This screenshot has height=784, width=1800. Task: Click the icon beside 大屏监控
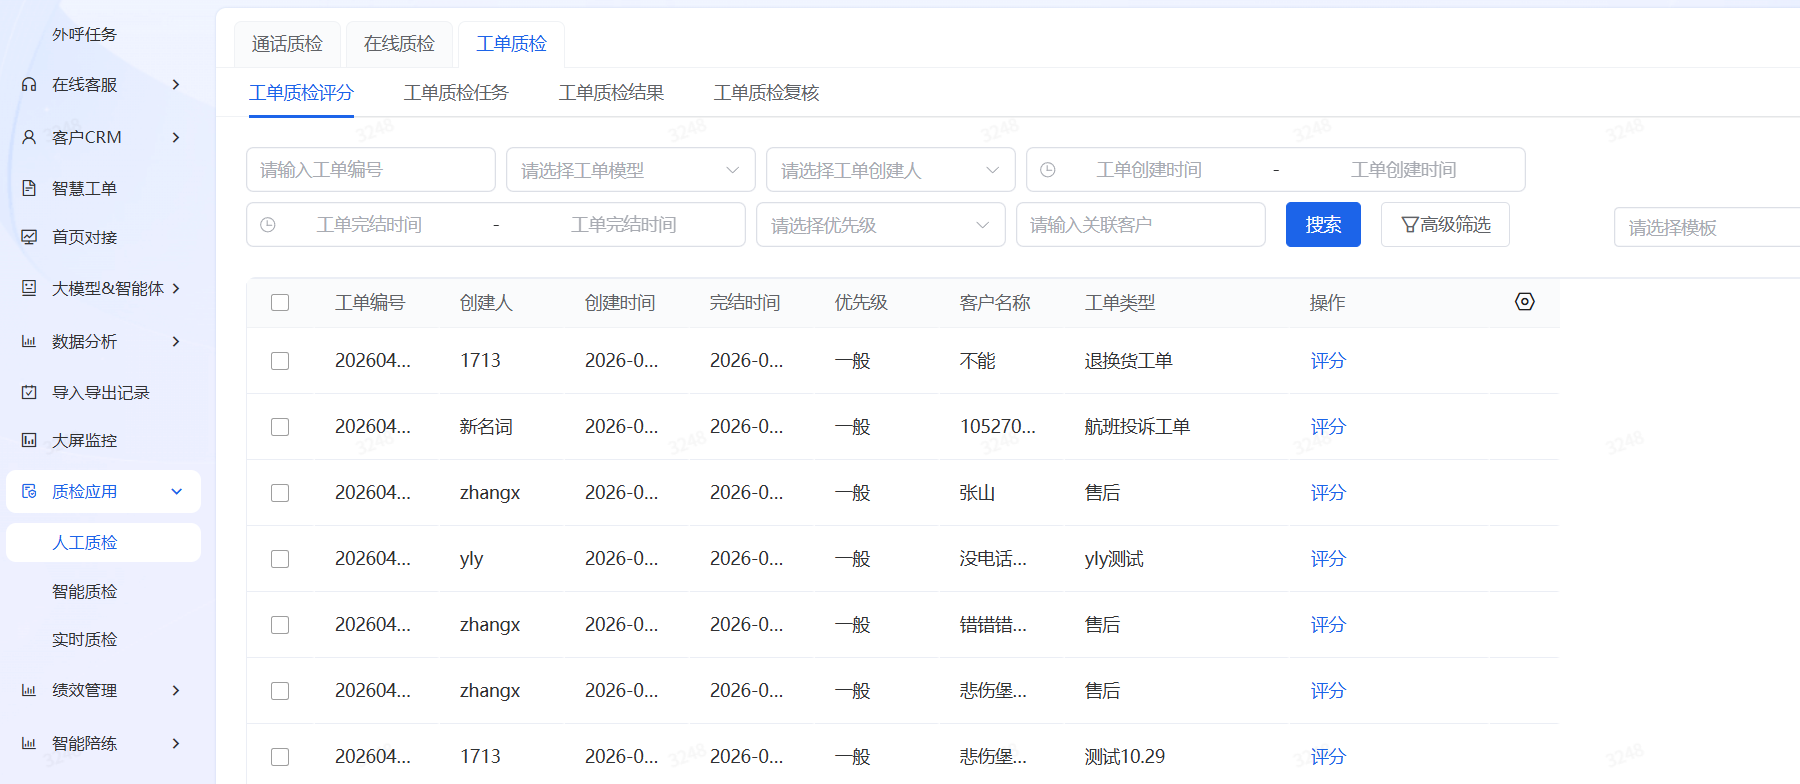[29, 440]
